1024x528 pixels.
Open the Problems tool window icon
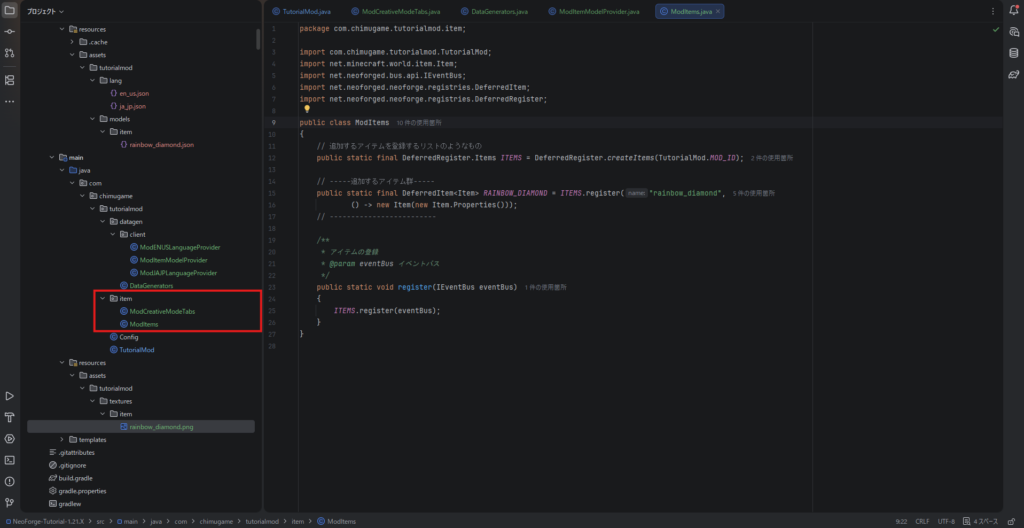coord(9,481)
